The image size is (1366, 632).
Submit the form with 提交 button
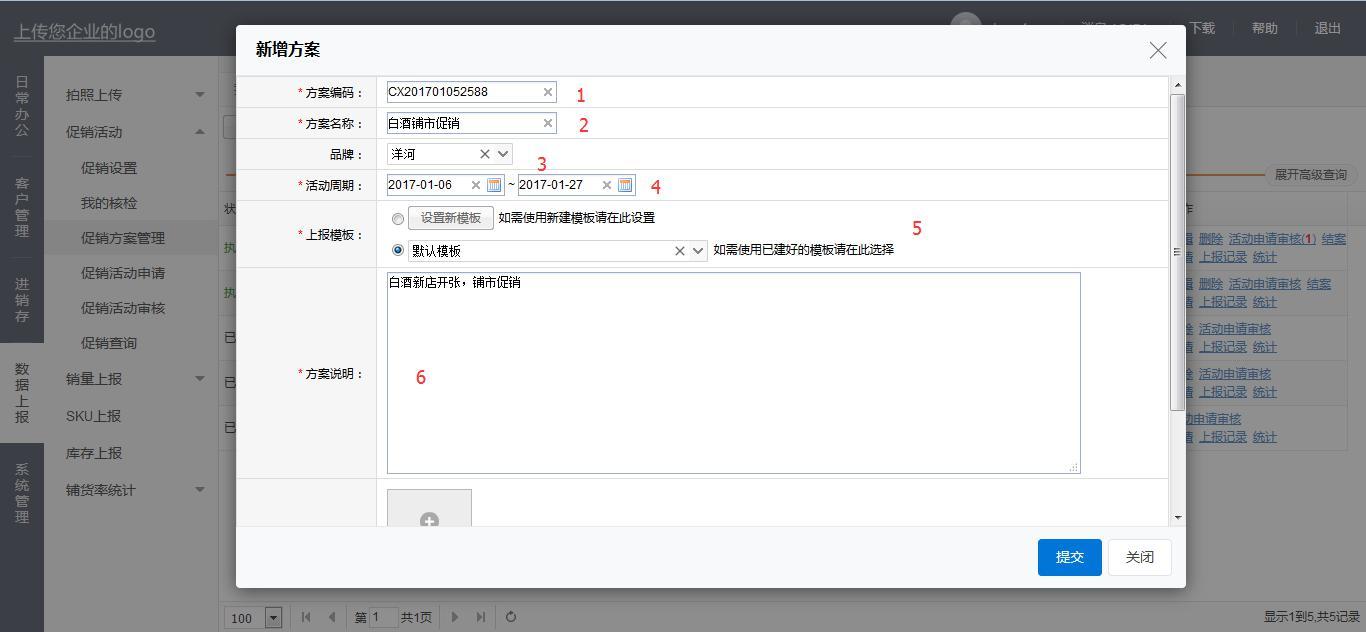(1069, 557)
